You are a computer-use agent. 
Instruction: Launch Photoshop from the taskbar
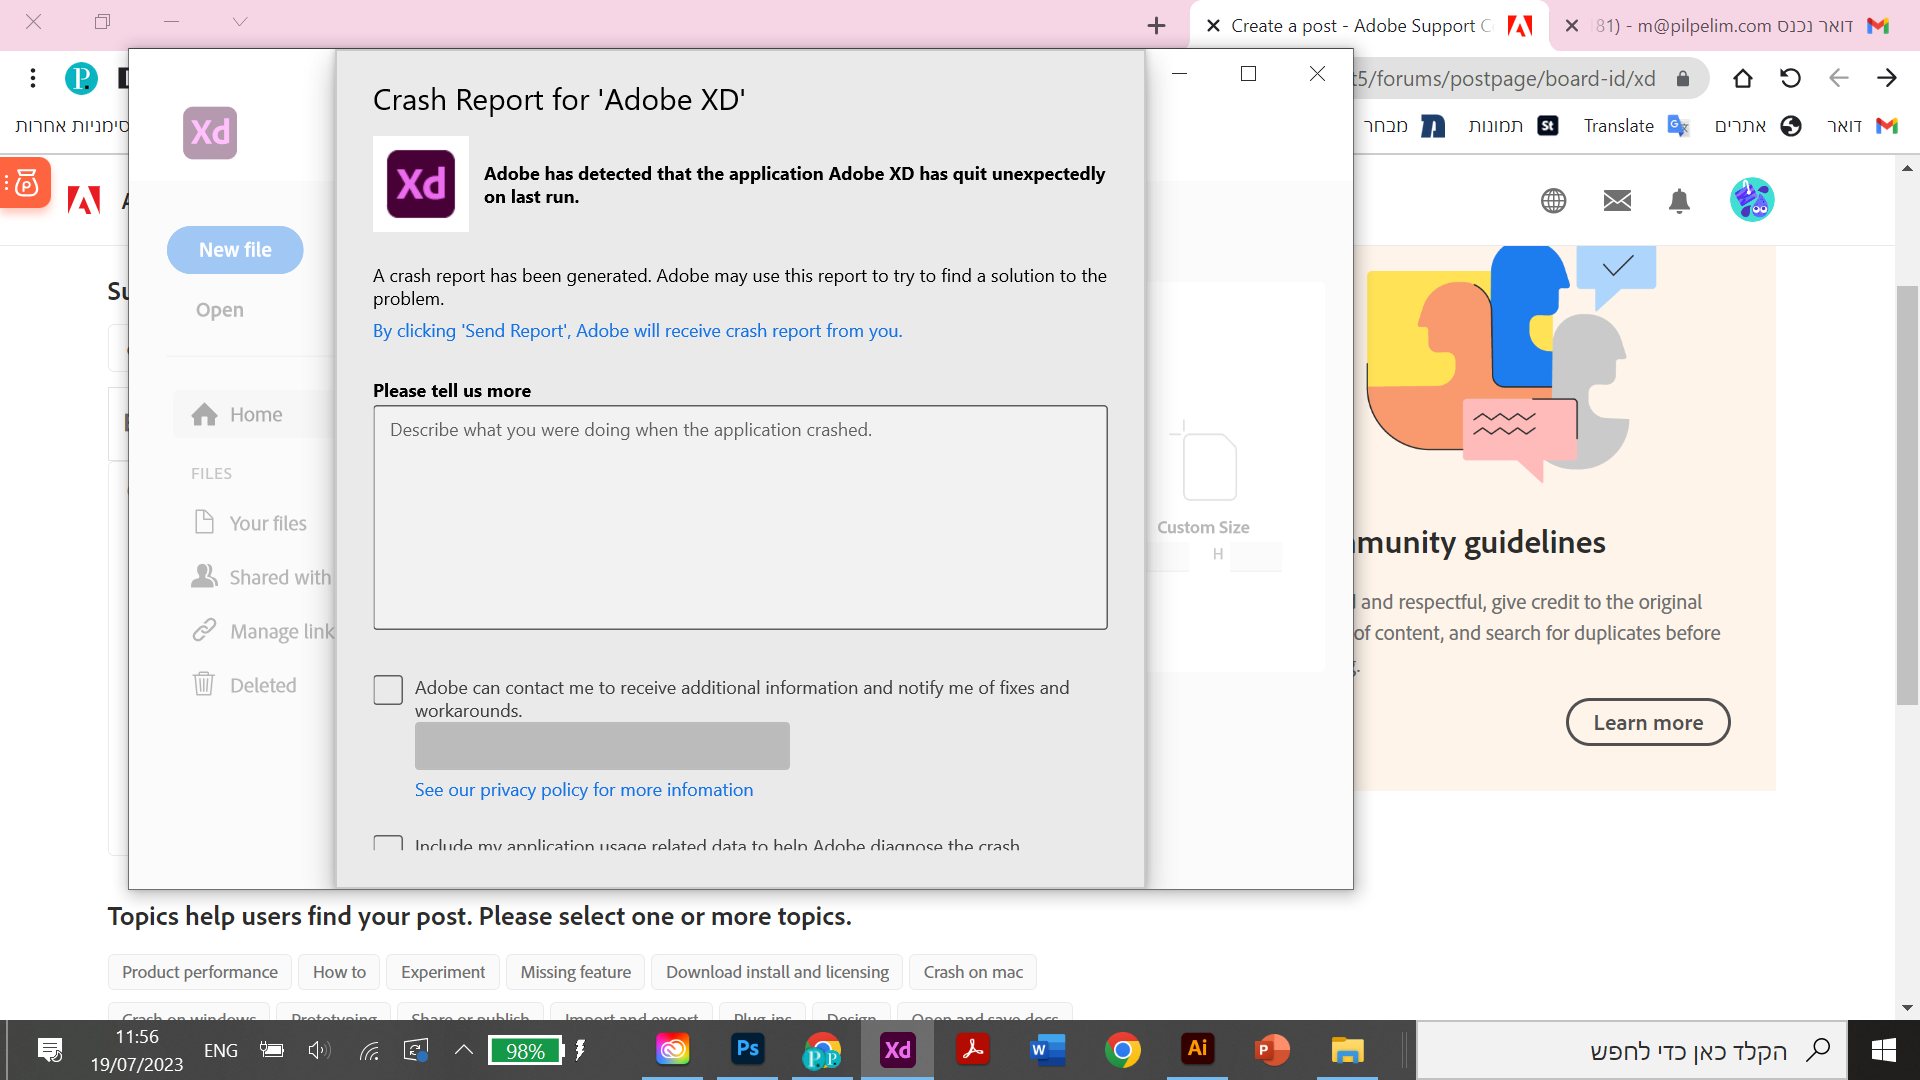click(748, 1050)
